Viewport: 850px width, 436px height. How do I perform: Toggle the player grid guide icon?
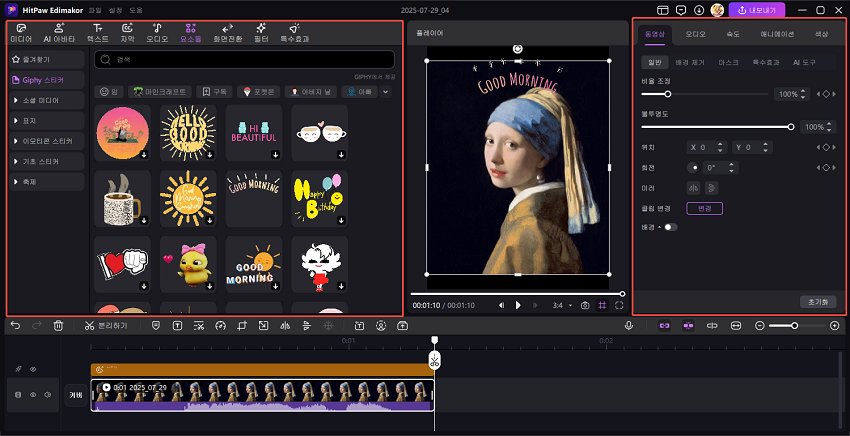(x=602, y=305)
